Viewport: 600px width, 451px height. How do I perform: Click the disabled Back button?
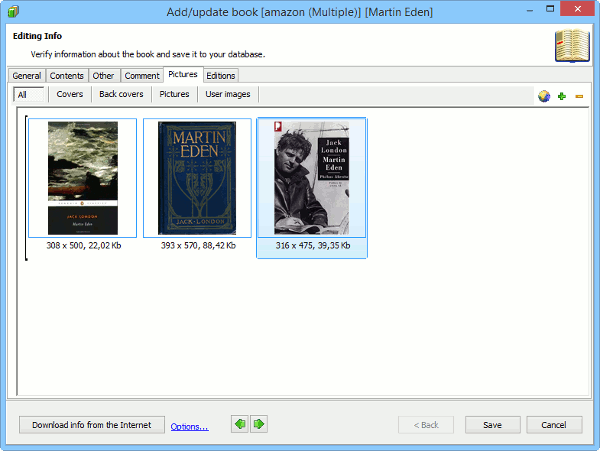(426, 425)
